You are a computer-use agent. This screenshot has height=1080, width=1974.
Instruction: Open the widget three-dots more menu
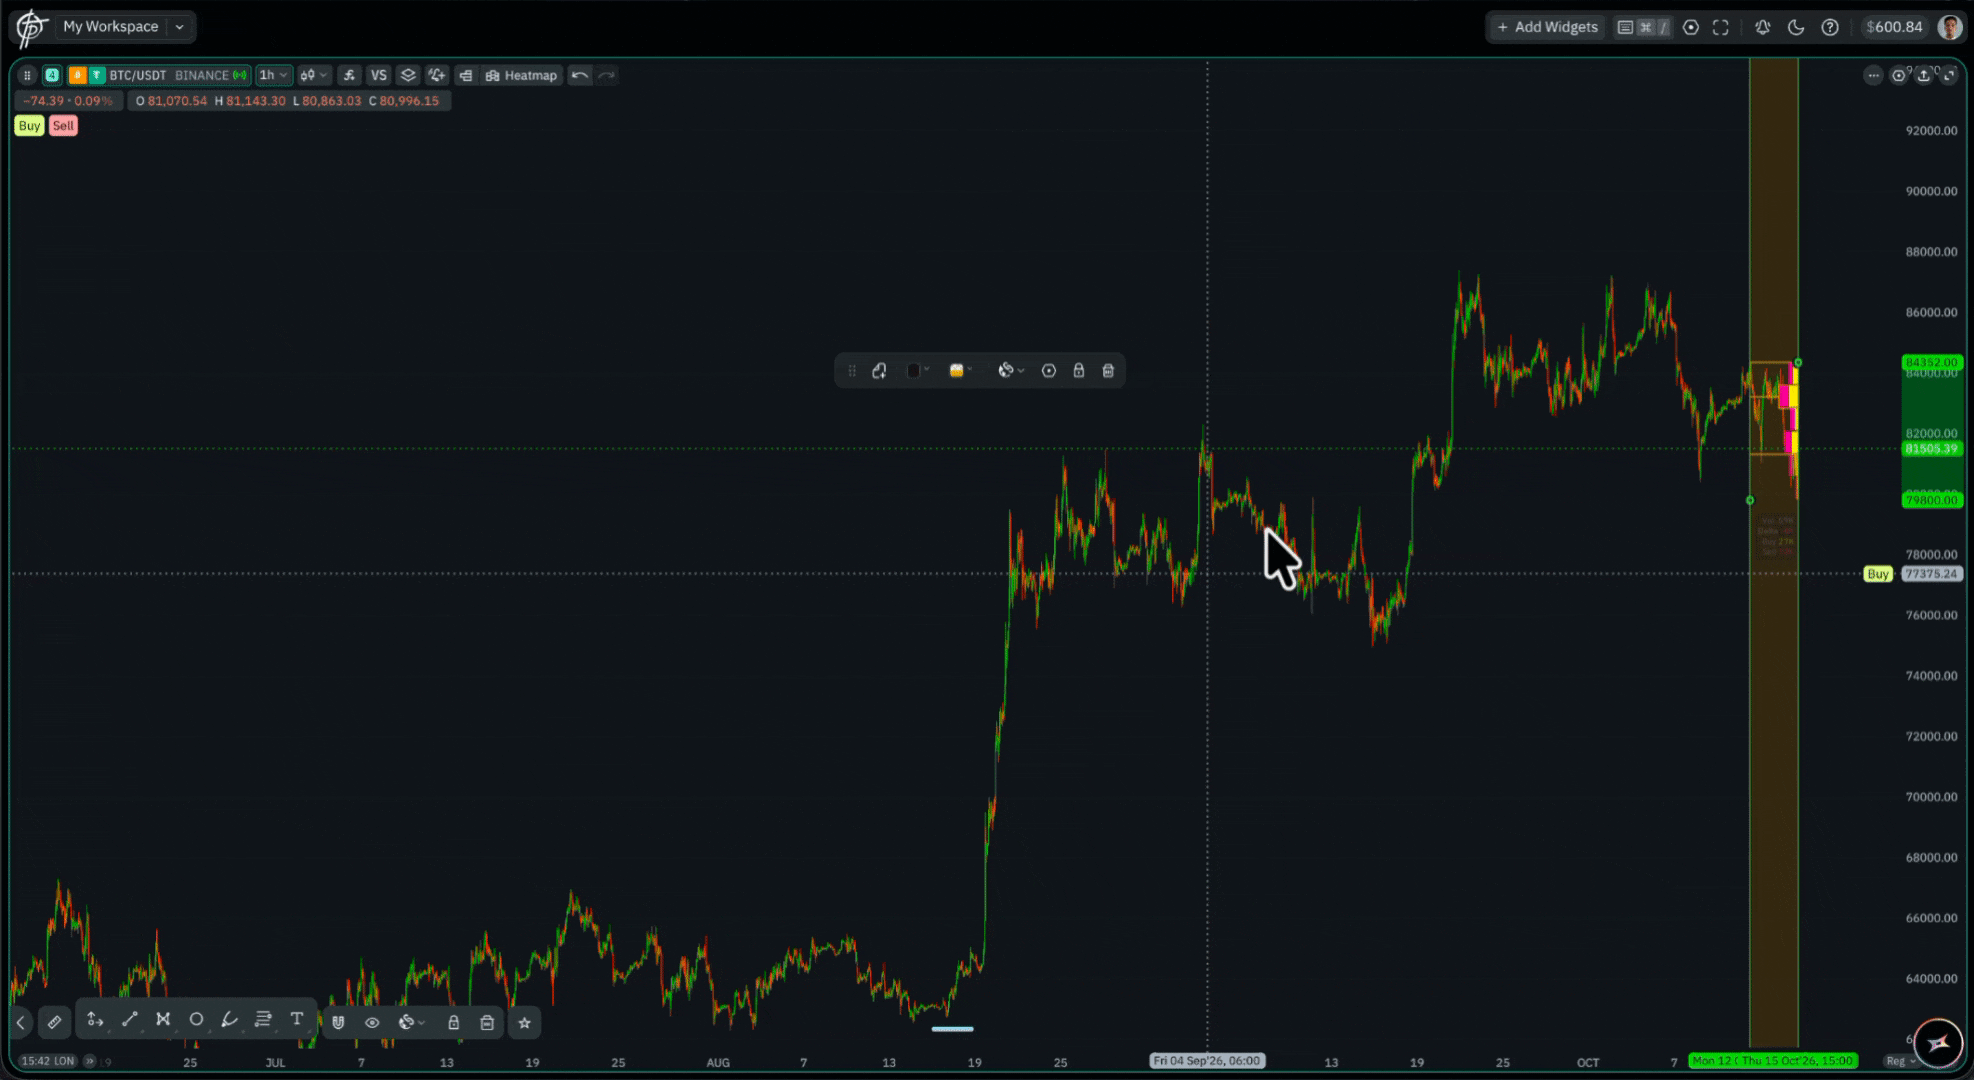(x=1873, y=76)
